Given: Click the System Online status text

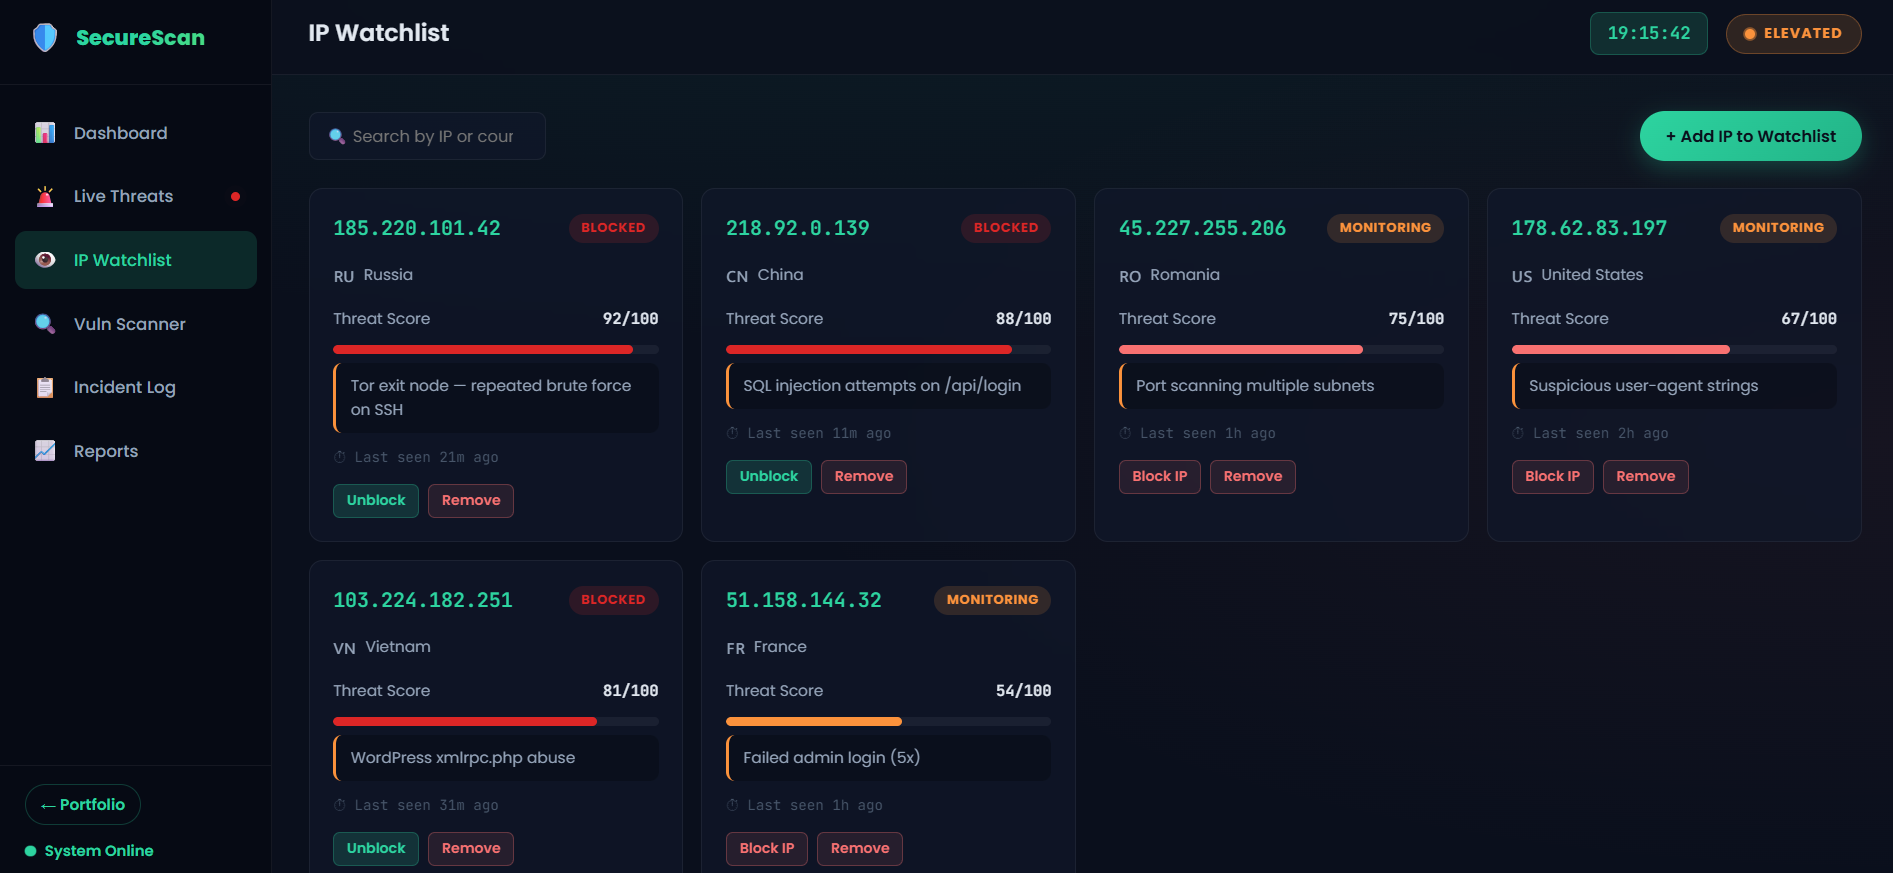Looking at the screenshot, I should point(99,851).
